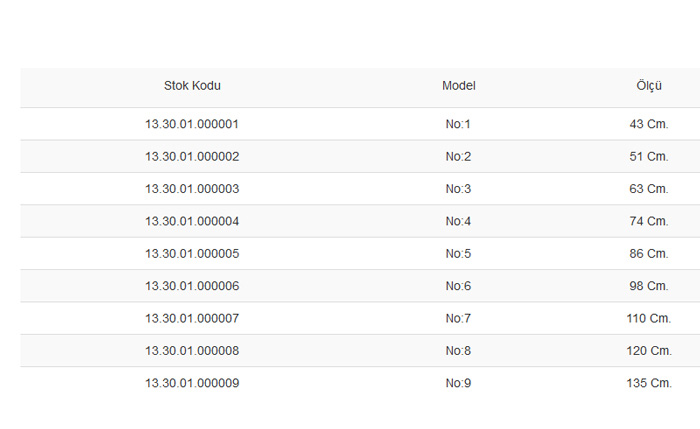Click the 135 Cm. size cell

click(x=649, y=383)
